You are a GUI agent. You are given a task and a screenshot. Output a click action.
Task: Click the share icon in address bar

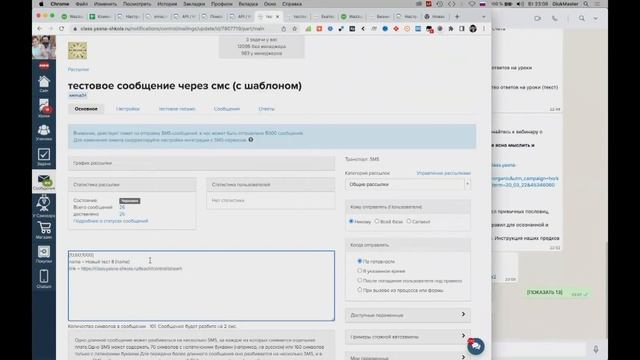pyautogui.click(x=284, y=29)
